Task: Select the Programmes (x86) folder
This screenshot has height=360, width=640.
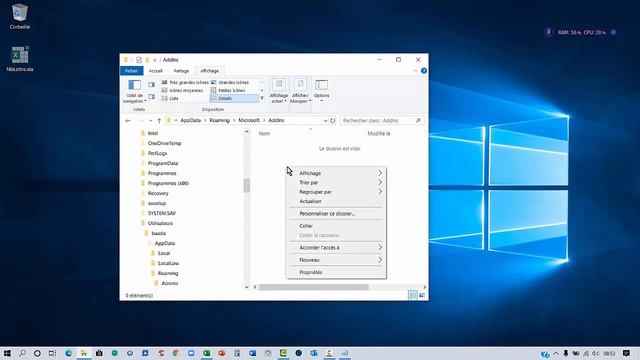Action: click(x=168, y=183)
